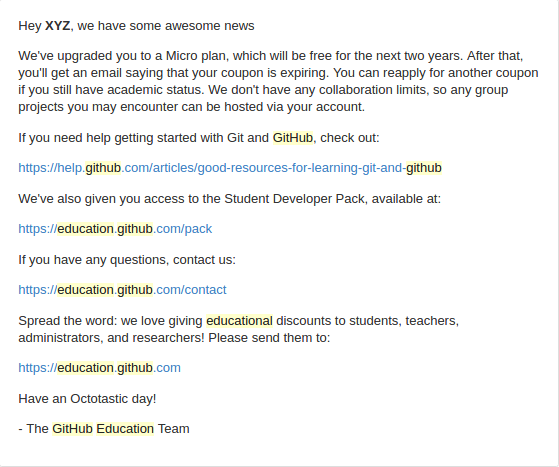Screen dimensions: 559x467
Task: Click 'we have some awesome news' text
Action: coord(166,26)
